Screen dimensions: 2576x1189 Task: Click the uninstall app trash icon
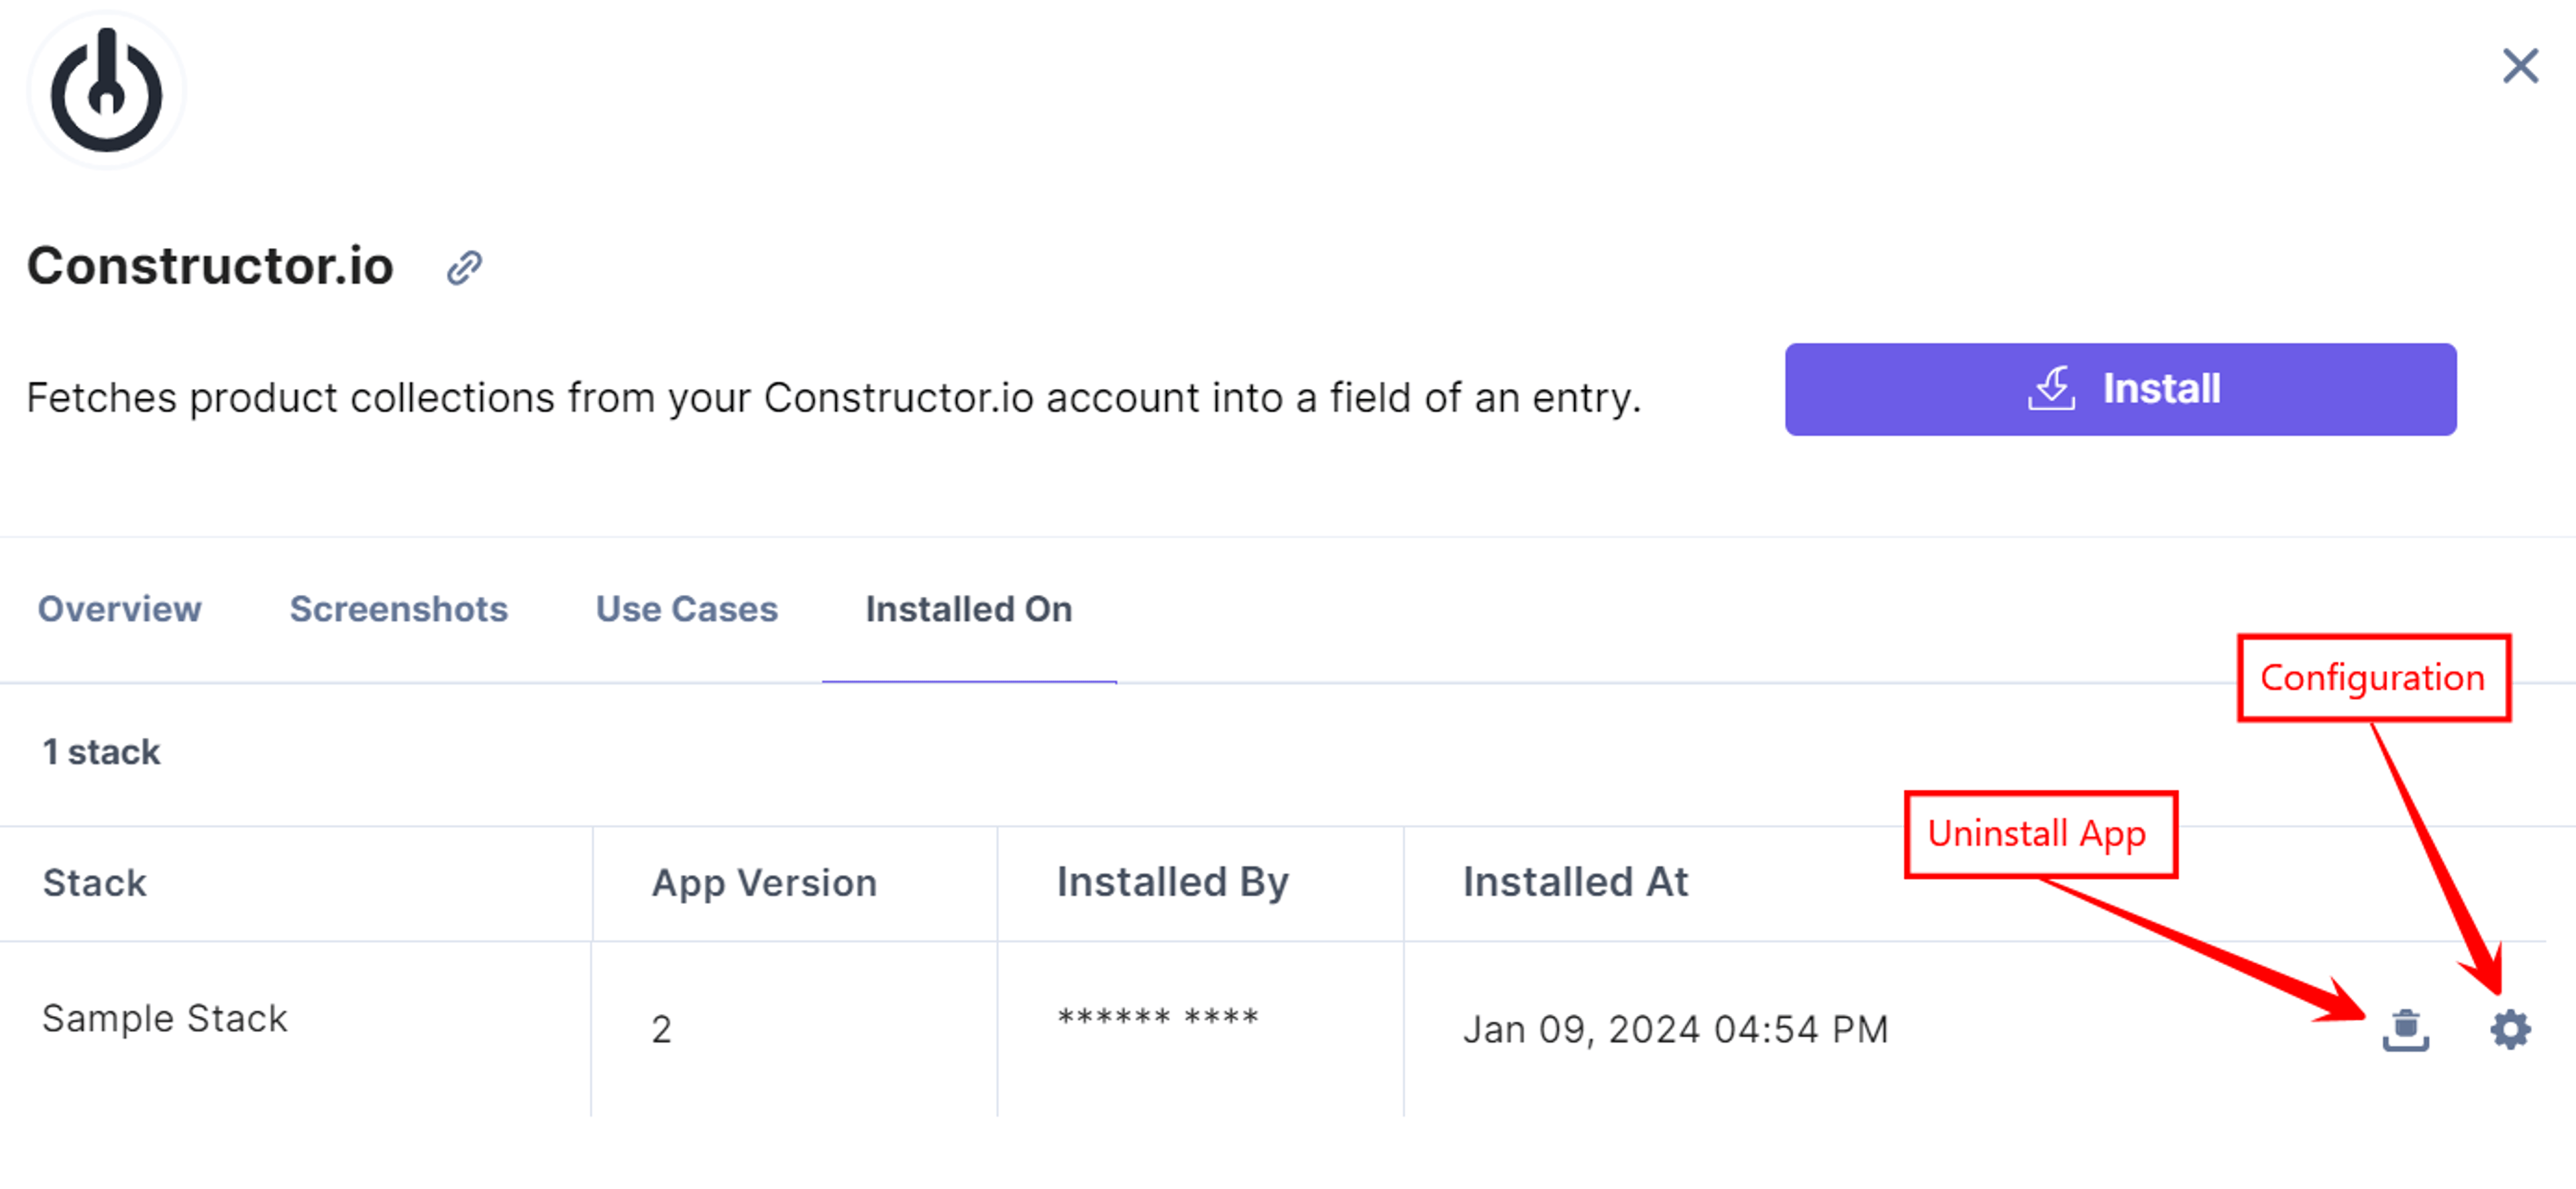(2405, 1029)
